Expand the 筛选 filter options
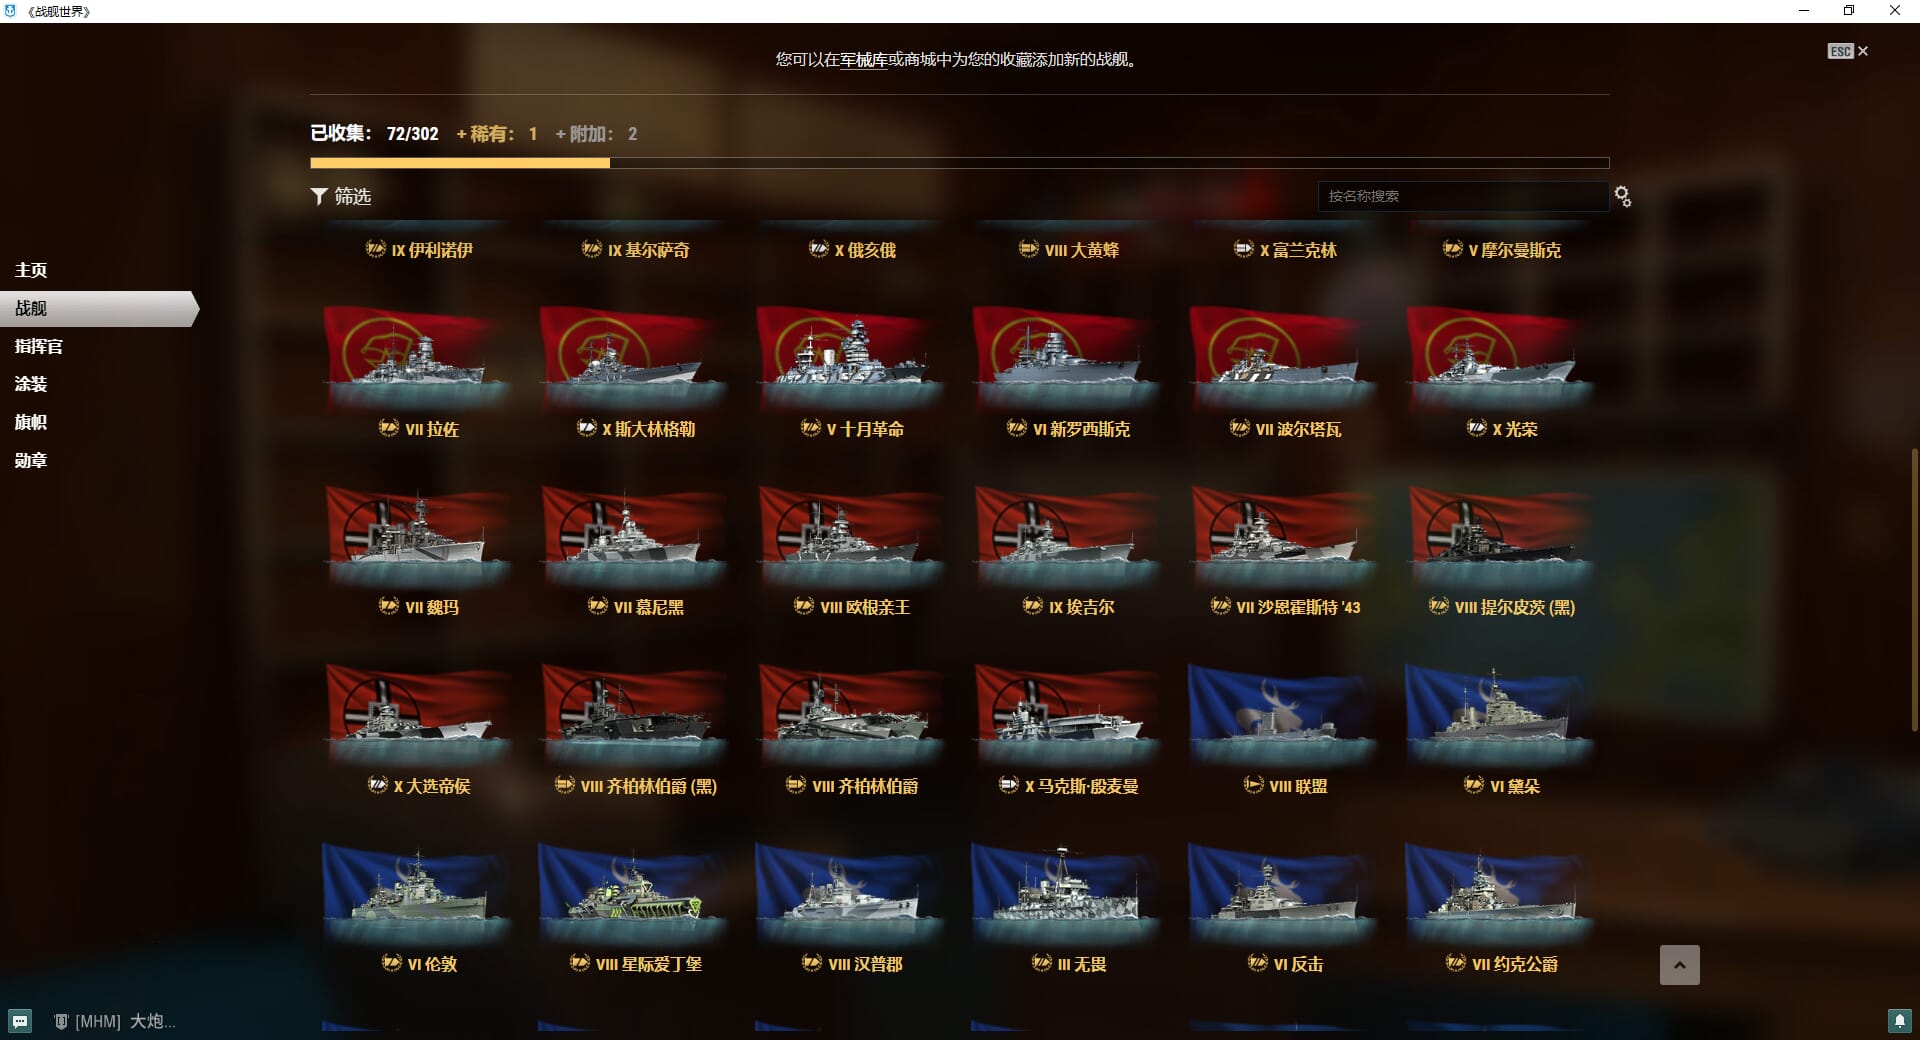The height and width of the screenshot is (1040, 1920). coord(341,196)
